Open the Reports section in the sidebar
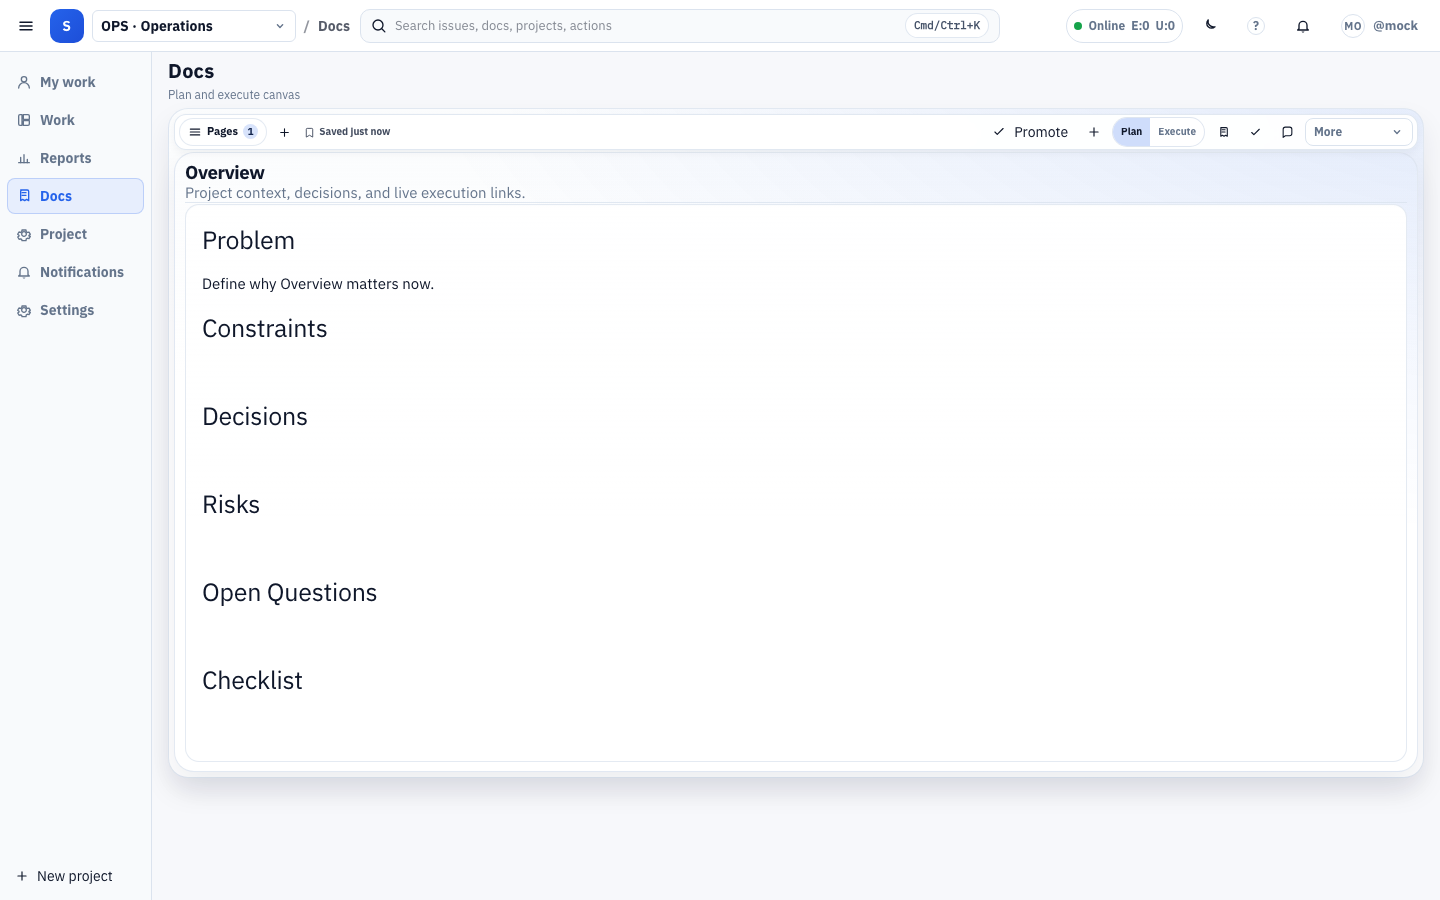Viewport: 1440px width, 900px height. tap(64, 158)
